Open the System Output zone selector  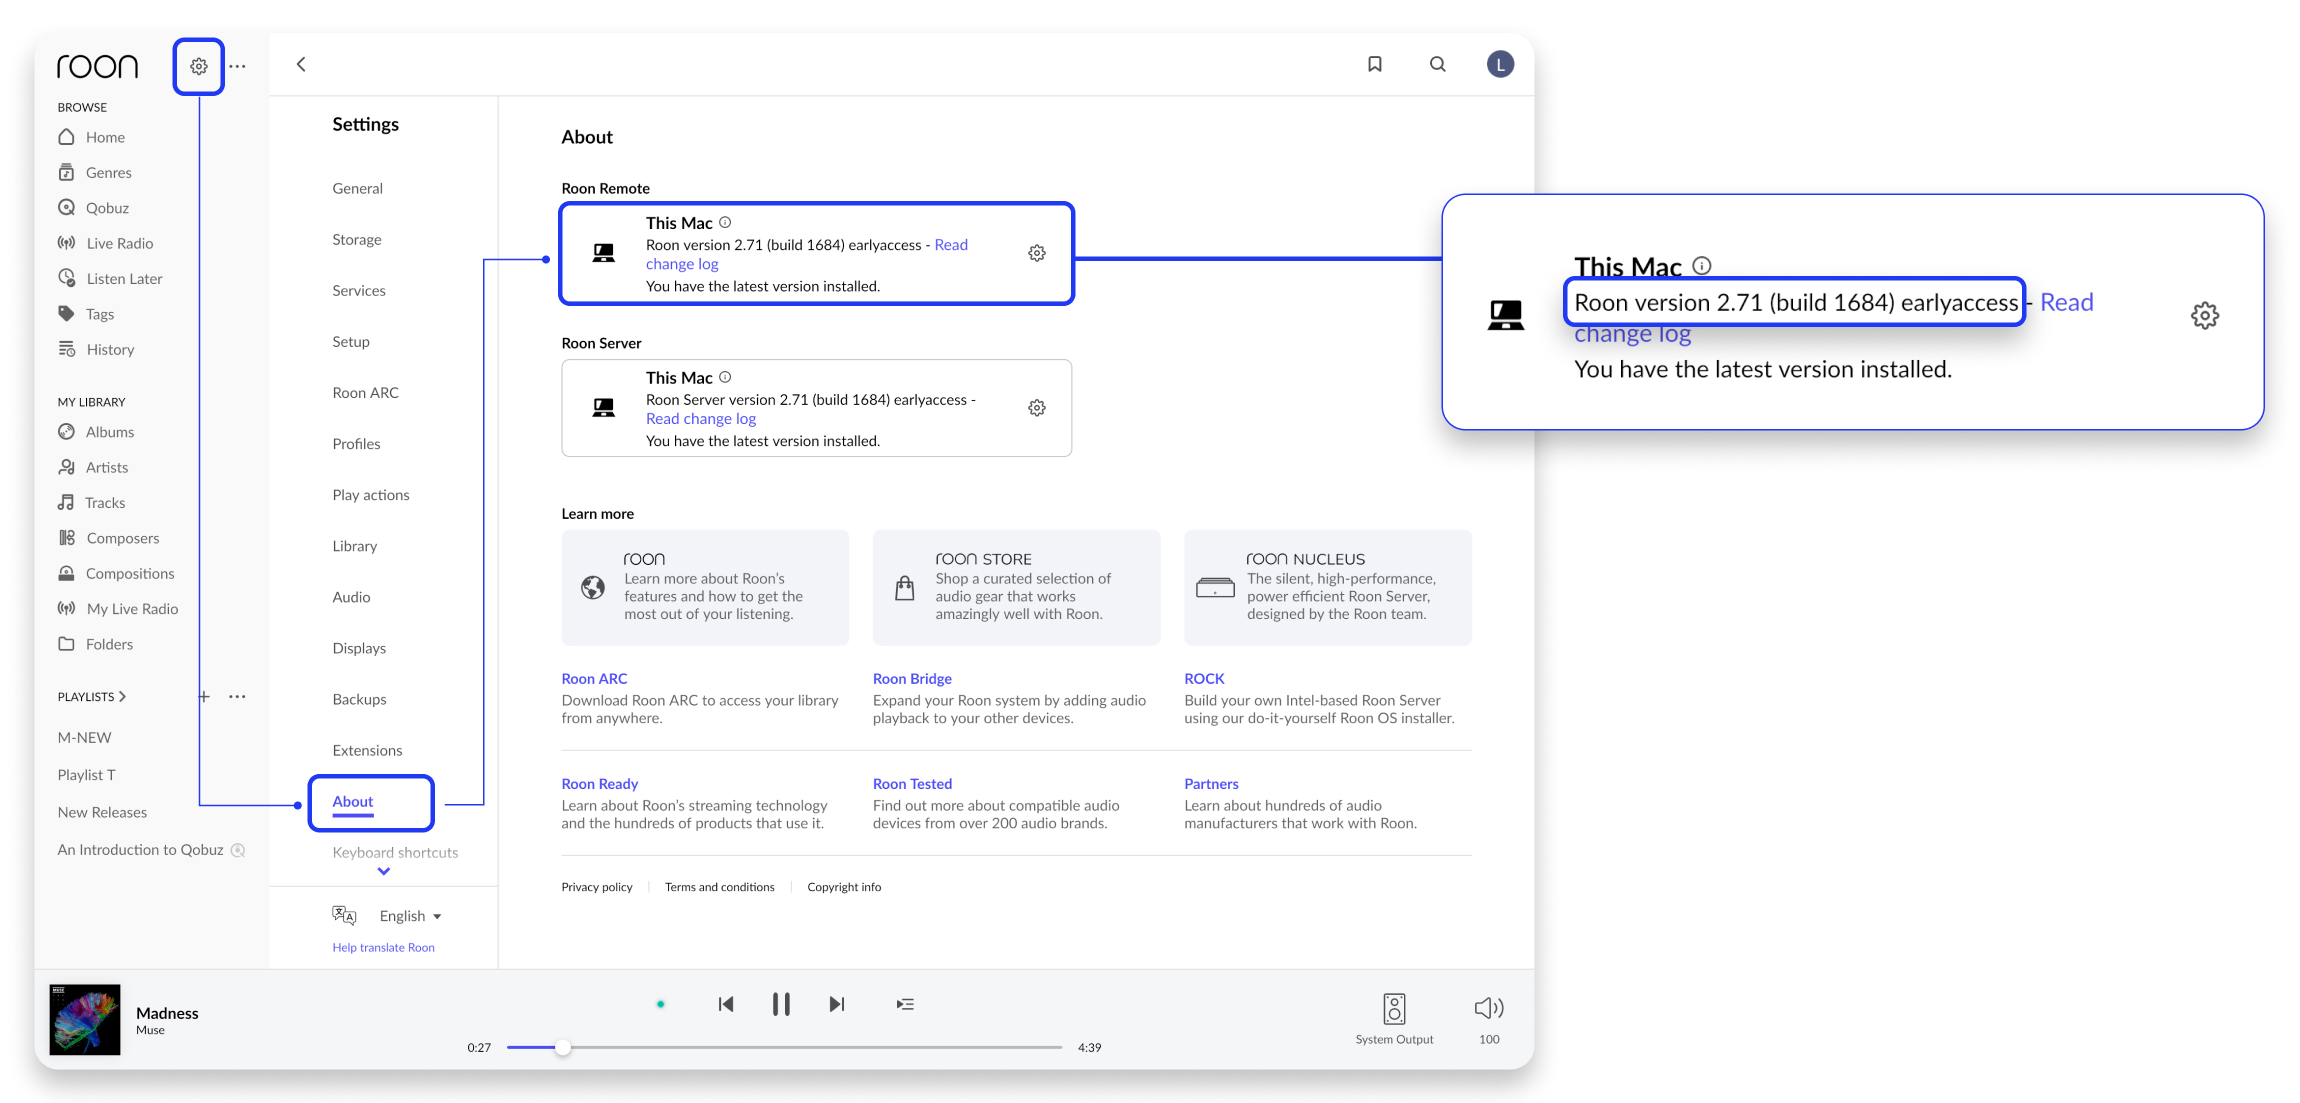point(1394,1018)
